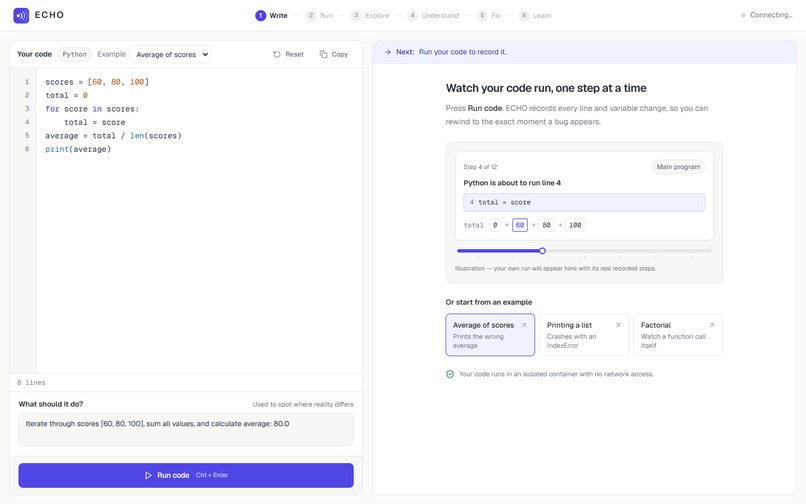Click the total value 80 chip
Image resolution: width=806 pixels, height=504 pixels.
point(546,225)
